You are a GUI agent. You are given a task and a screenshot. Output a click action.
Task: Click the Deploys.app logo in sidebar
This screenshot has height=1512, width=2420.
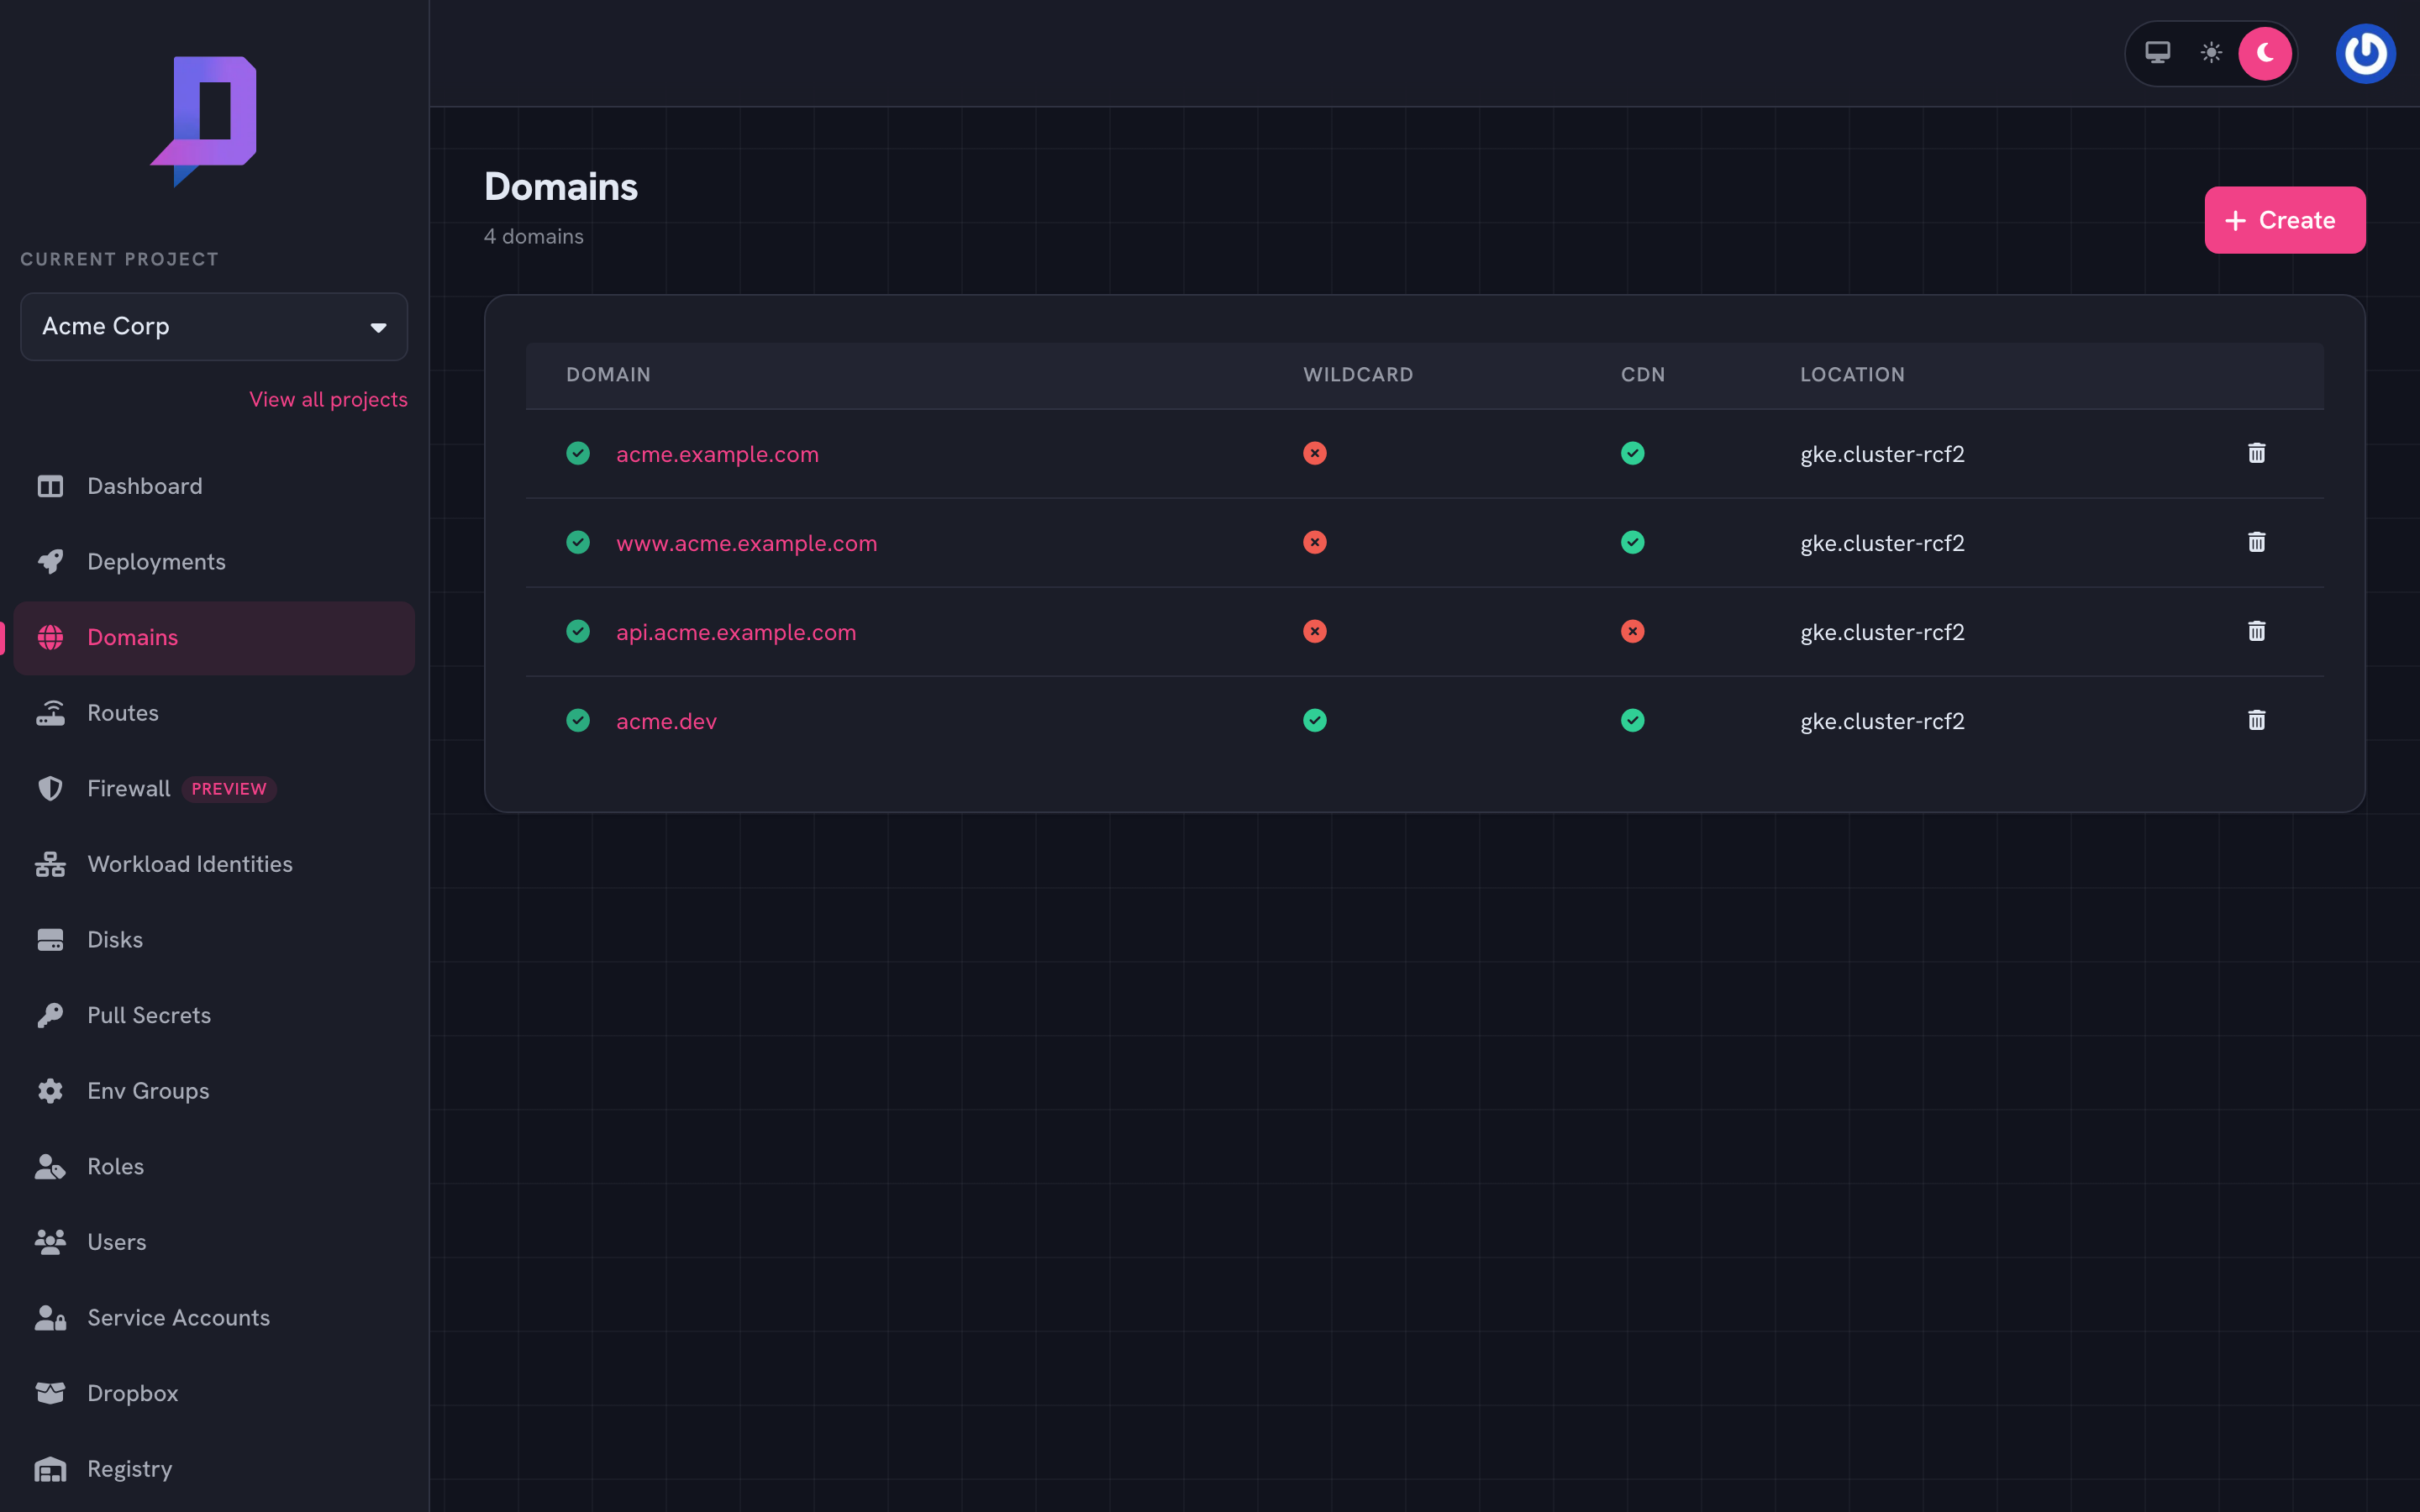coord(204,121)
